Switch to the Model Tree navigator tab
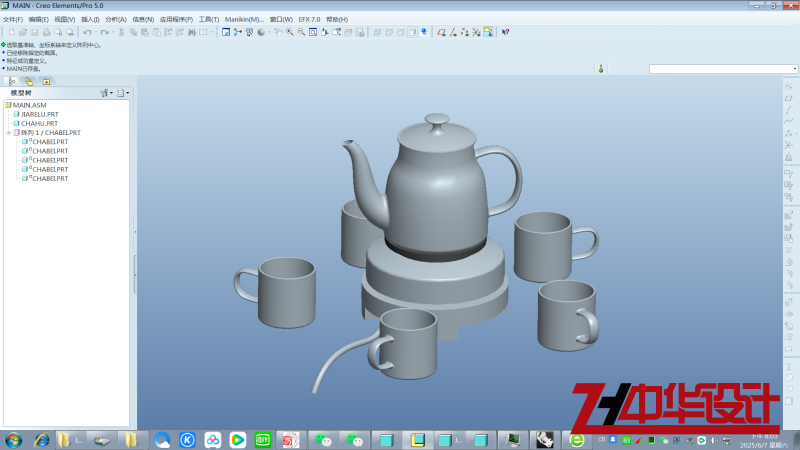800x450 pixels. click(12, 82)
